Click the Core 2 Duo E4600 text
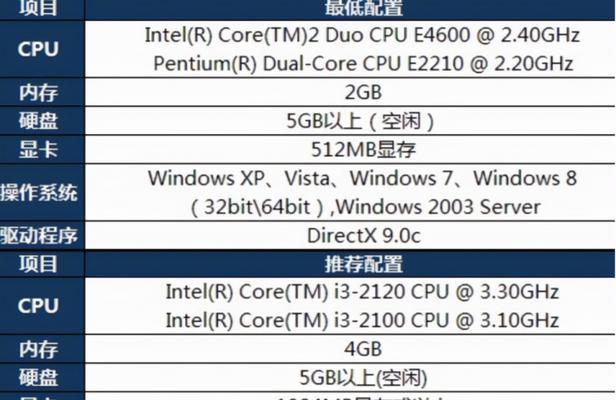Screen dimensions: 616x400 click(x=362, y=35)
